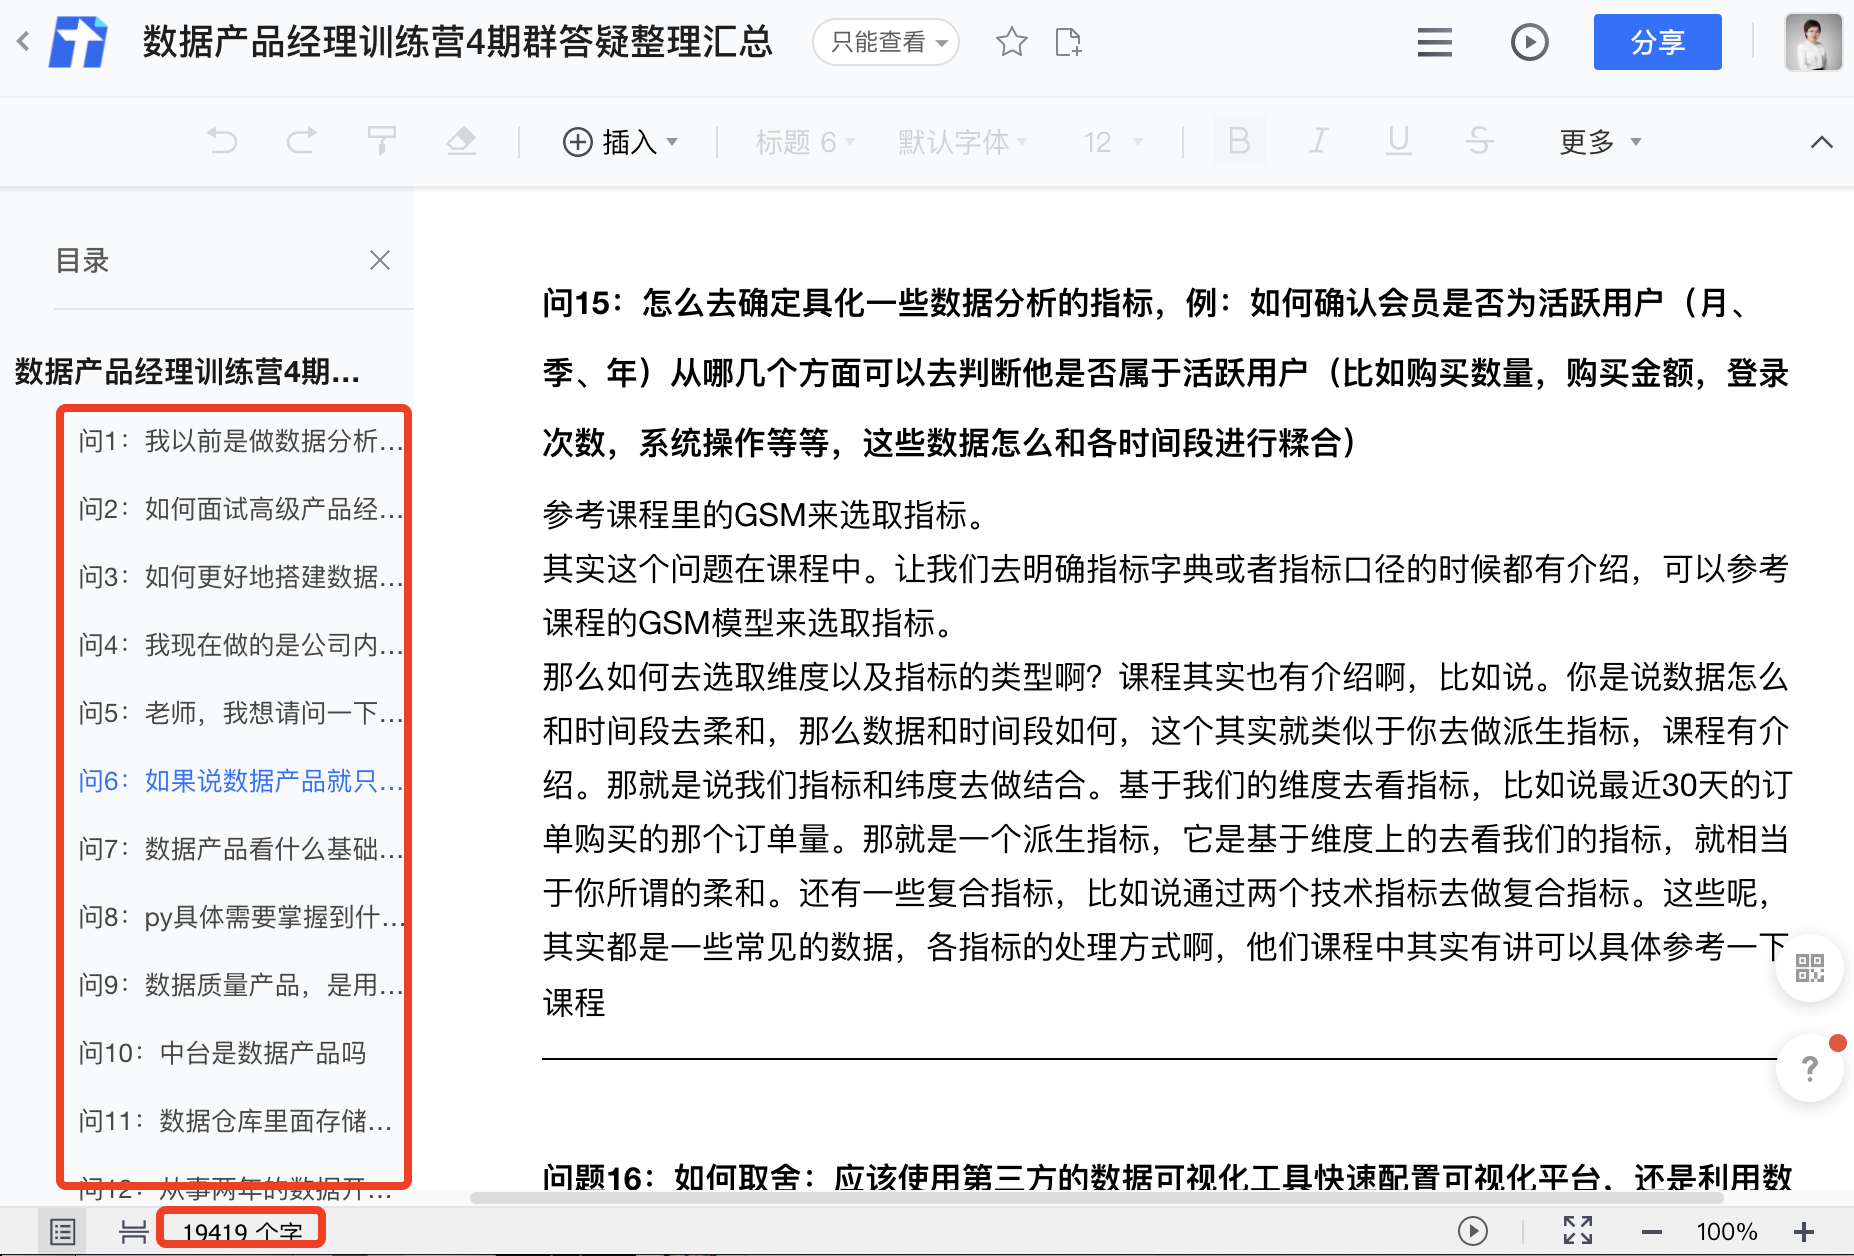Image resolution: width=1854 pixels, height=1256 pixels.
Task: Open the hamburger menu icon
Action: (x=1434, y=42)
